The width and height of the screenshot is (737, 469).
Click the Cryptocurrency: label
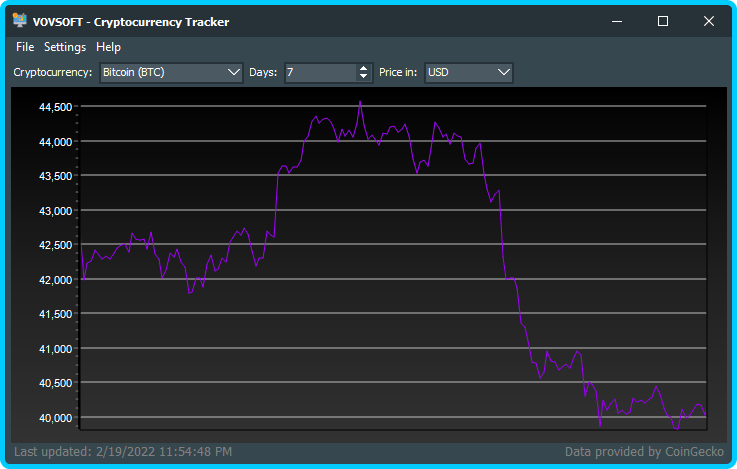(53, 72)
